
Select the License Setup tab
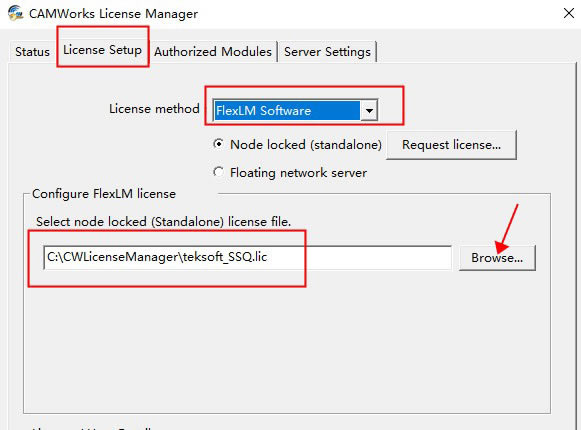[102, 50]
